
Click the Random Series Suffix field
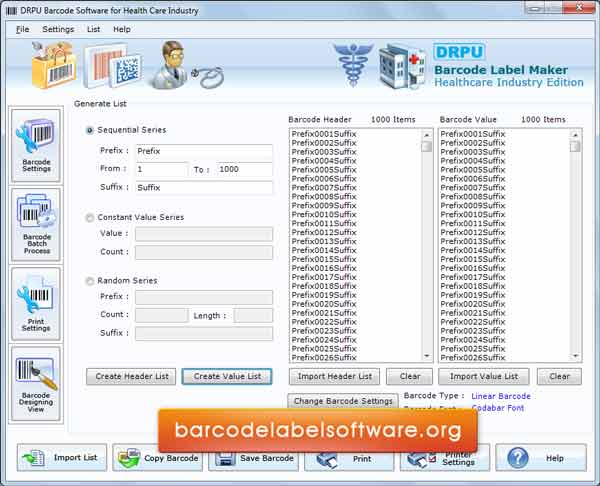204,333
